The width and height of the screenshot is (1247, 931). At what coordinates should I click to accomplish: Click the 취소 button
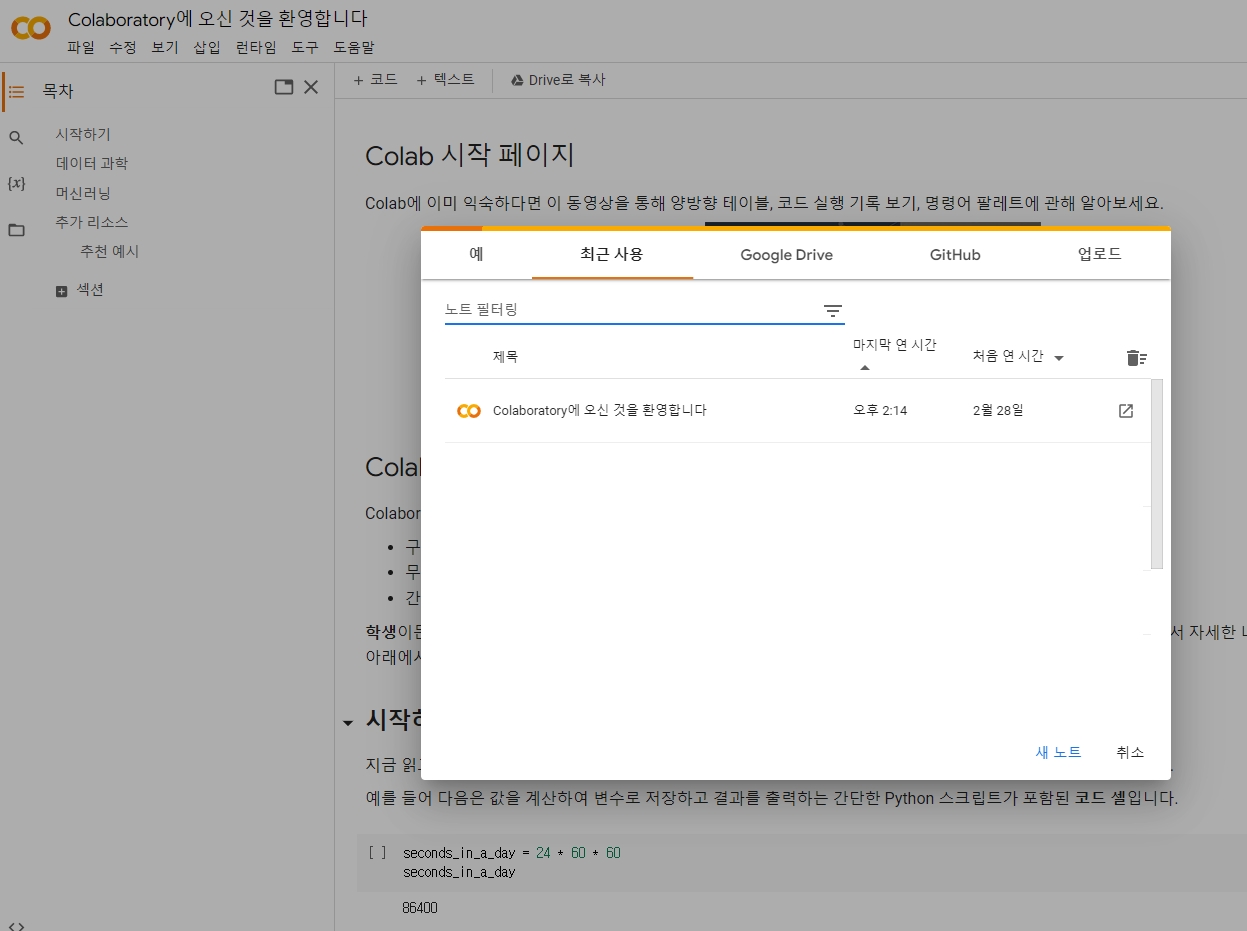tap(1130, 753)
